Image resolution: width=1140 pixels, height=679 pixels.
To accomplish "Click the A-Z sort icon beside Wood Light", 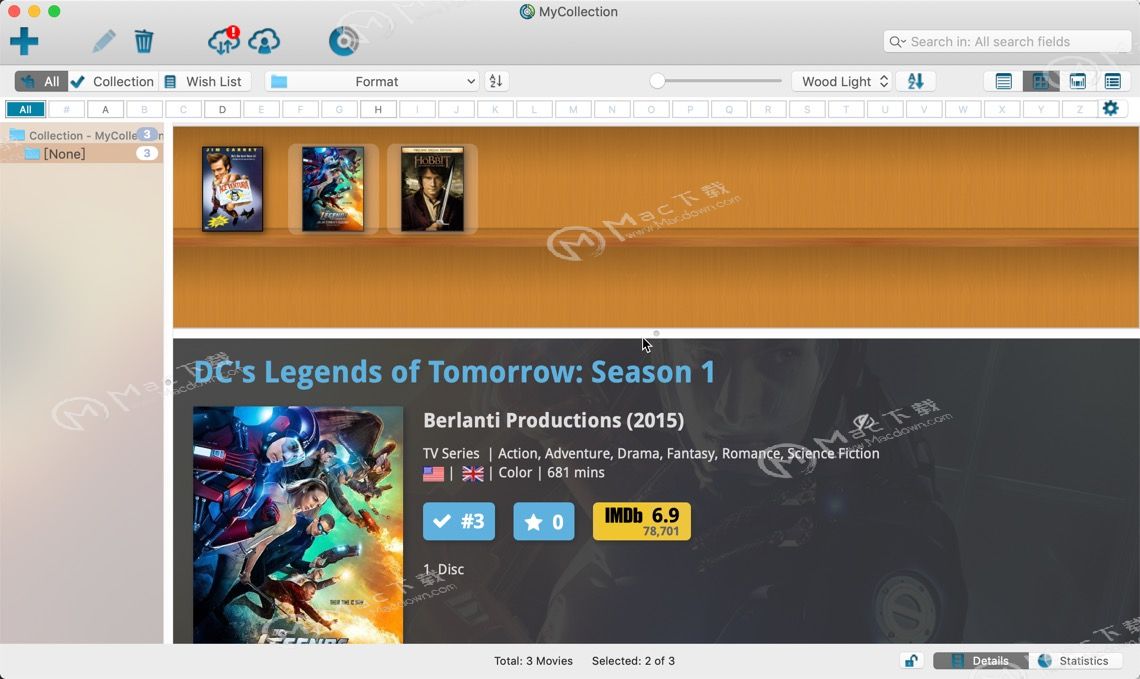I will [x=915, y=81].
